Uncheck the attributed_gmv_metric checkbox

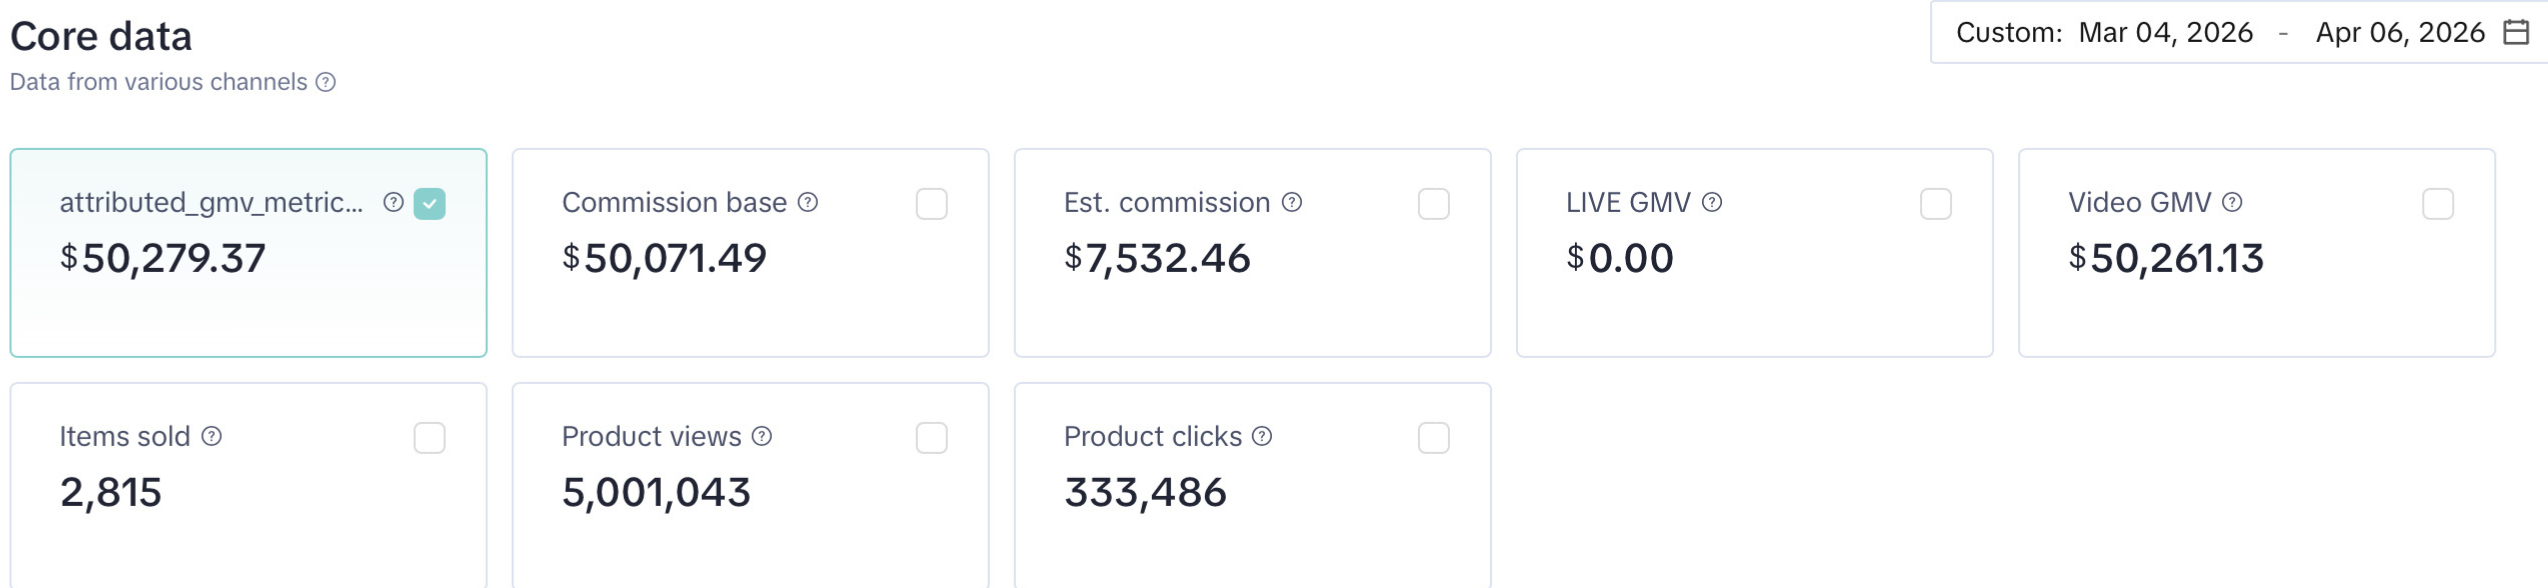[x=430, y=204]
